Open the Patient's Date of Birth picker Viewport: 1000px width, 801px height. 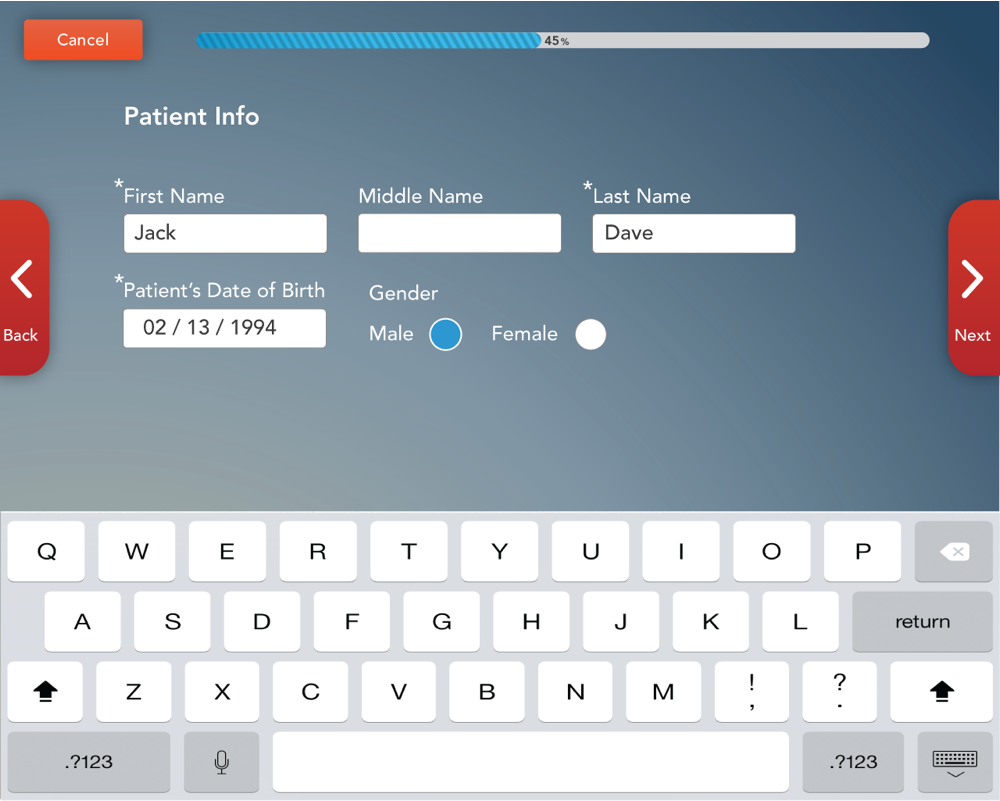pos(224,328)
